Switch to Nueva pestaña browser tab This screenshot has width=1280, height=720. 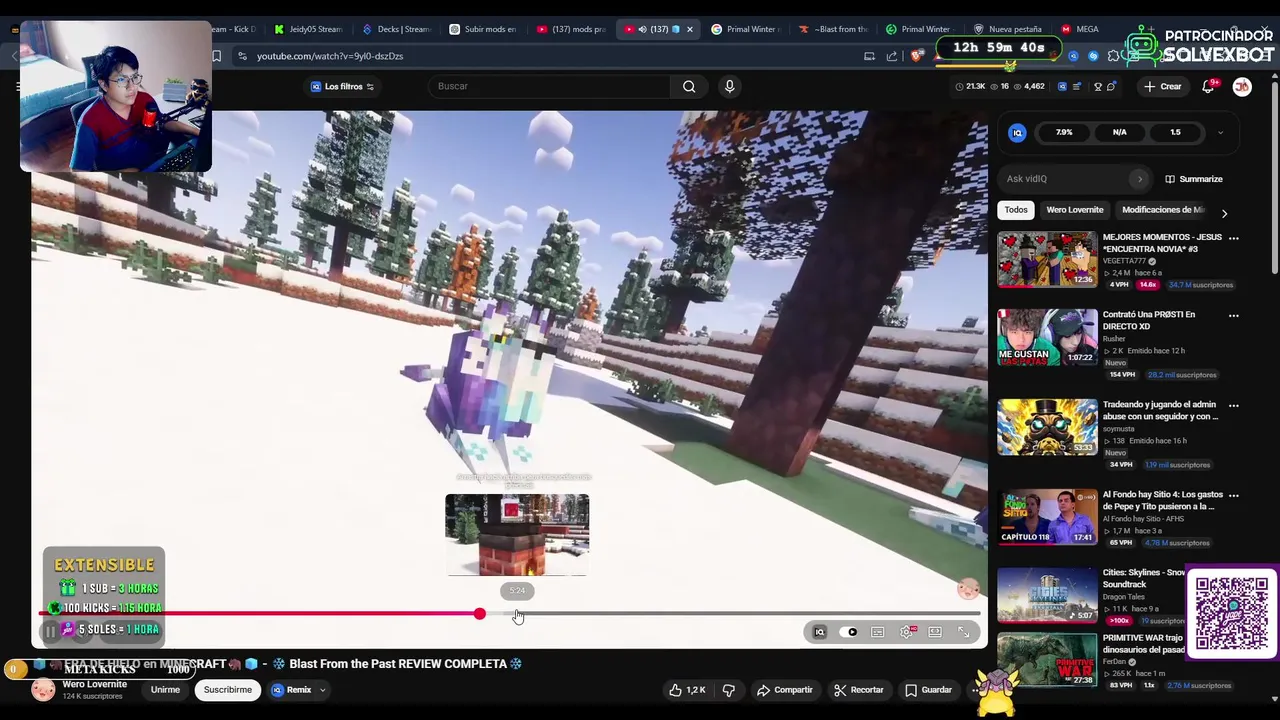tap(1007, 29)
